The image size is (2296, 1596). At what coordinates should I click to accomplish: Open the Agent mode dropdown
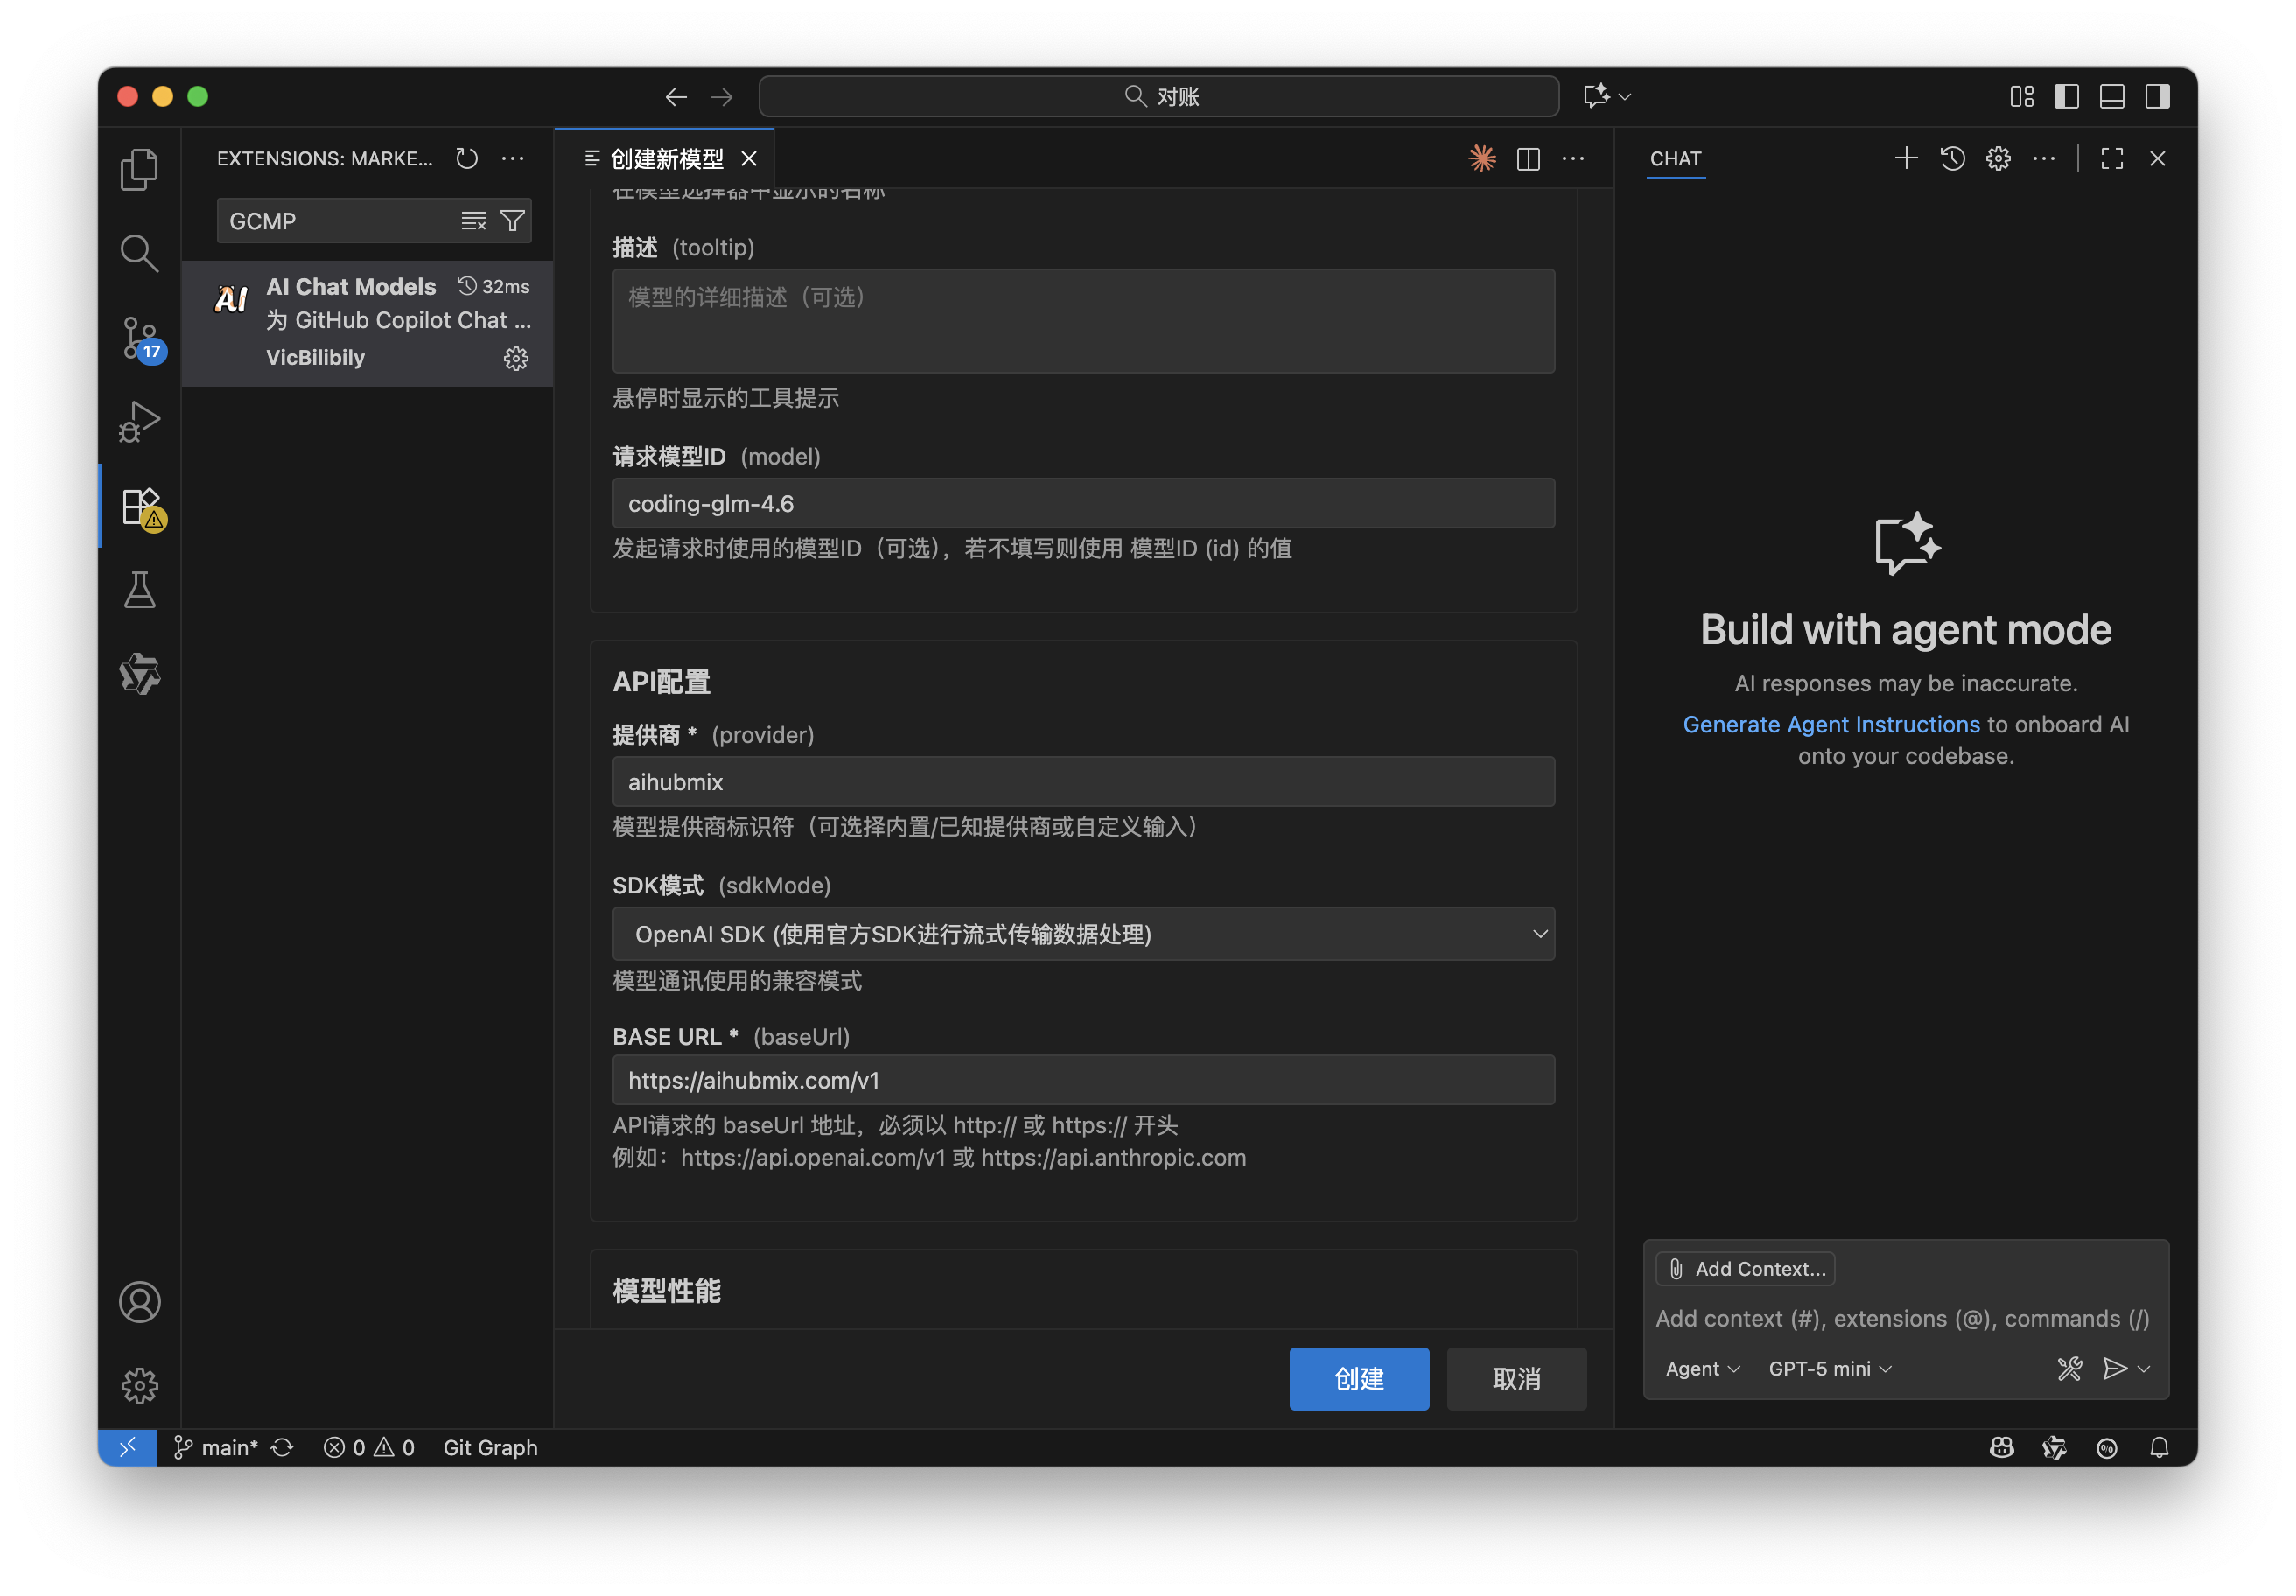click(1702, 1368)
